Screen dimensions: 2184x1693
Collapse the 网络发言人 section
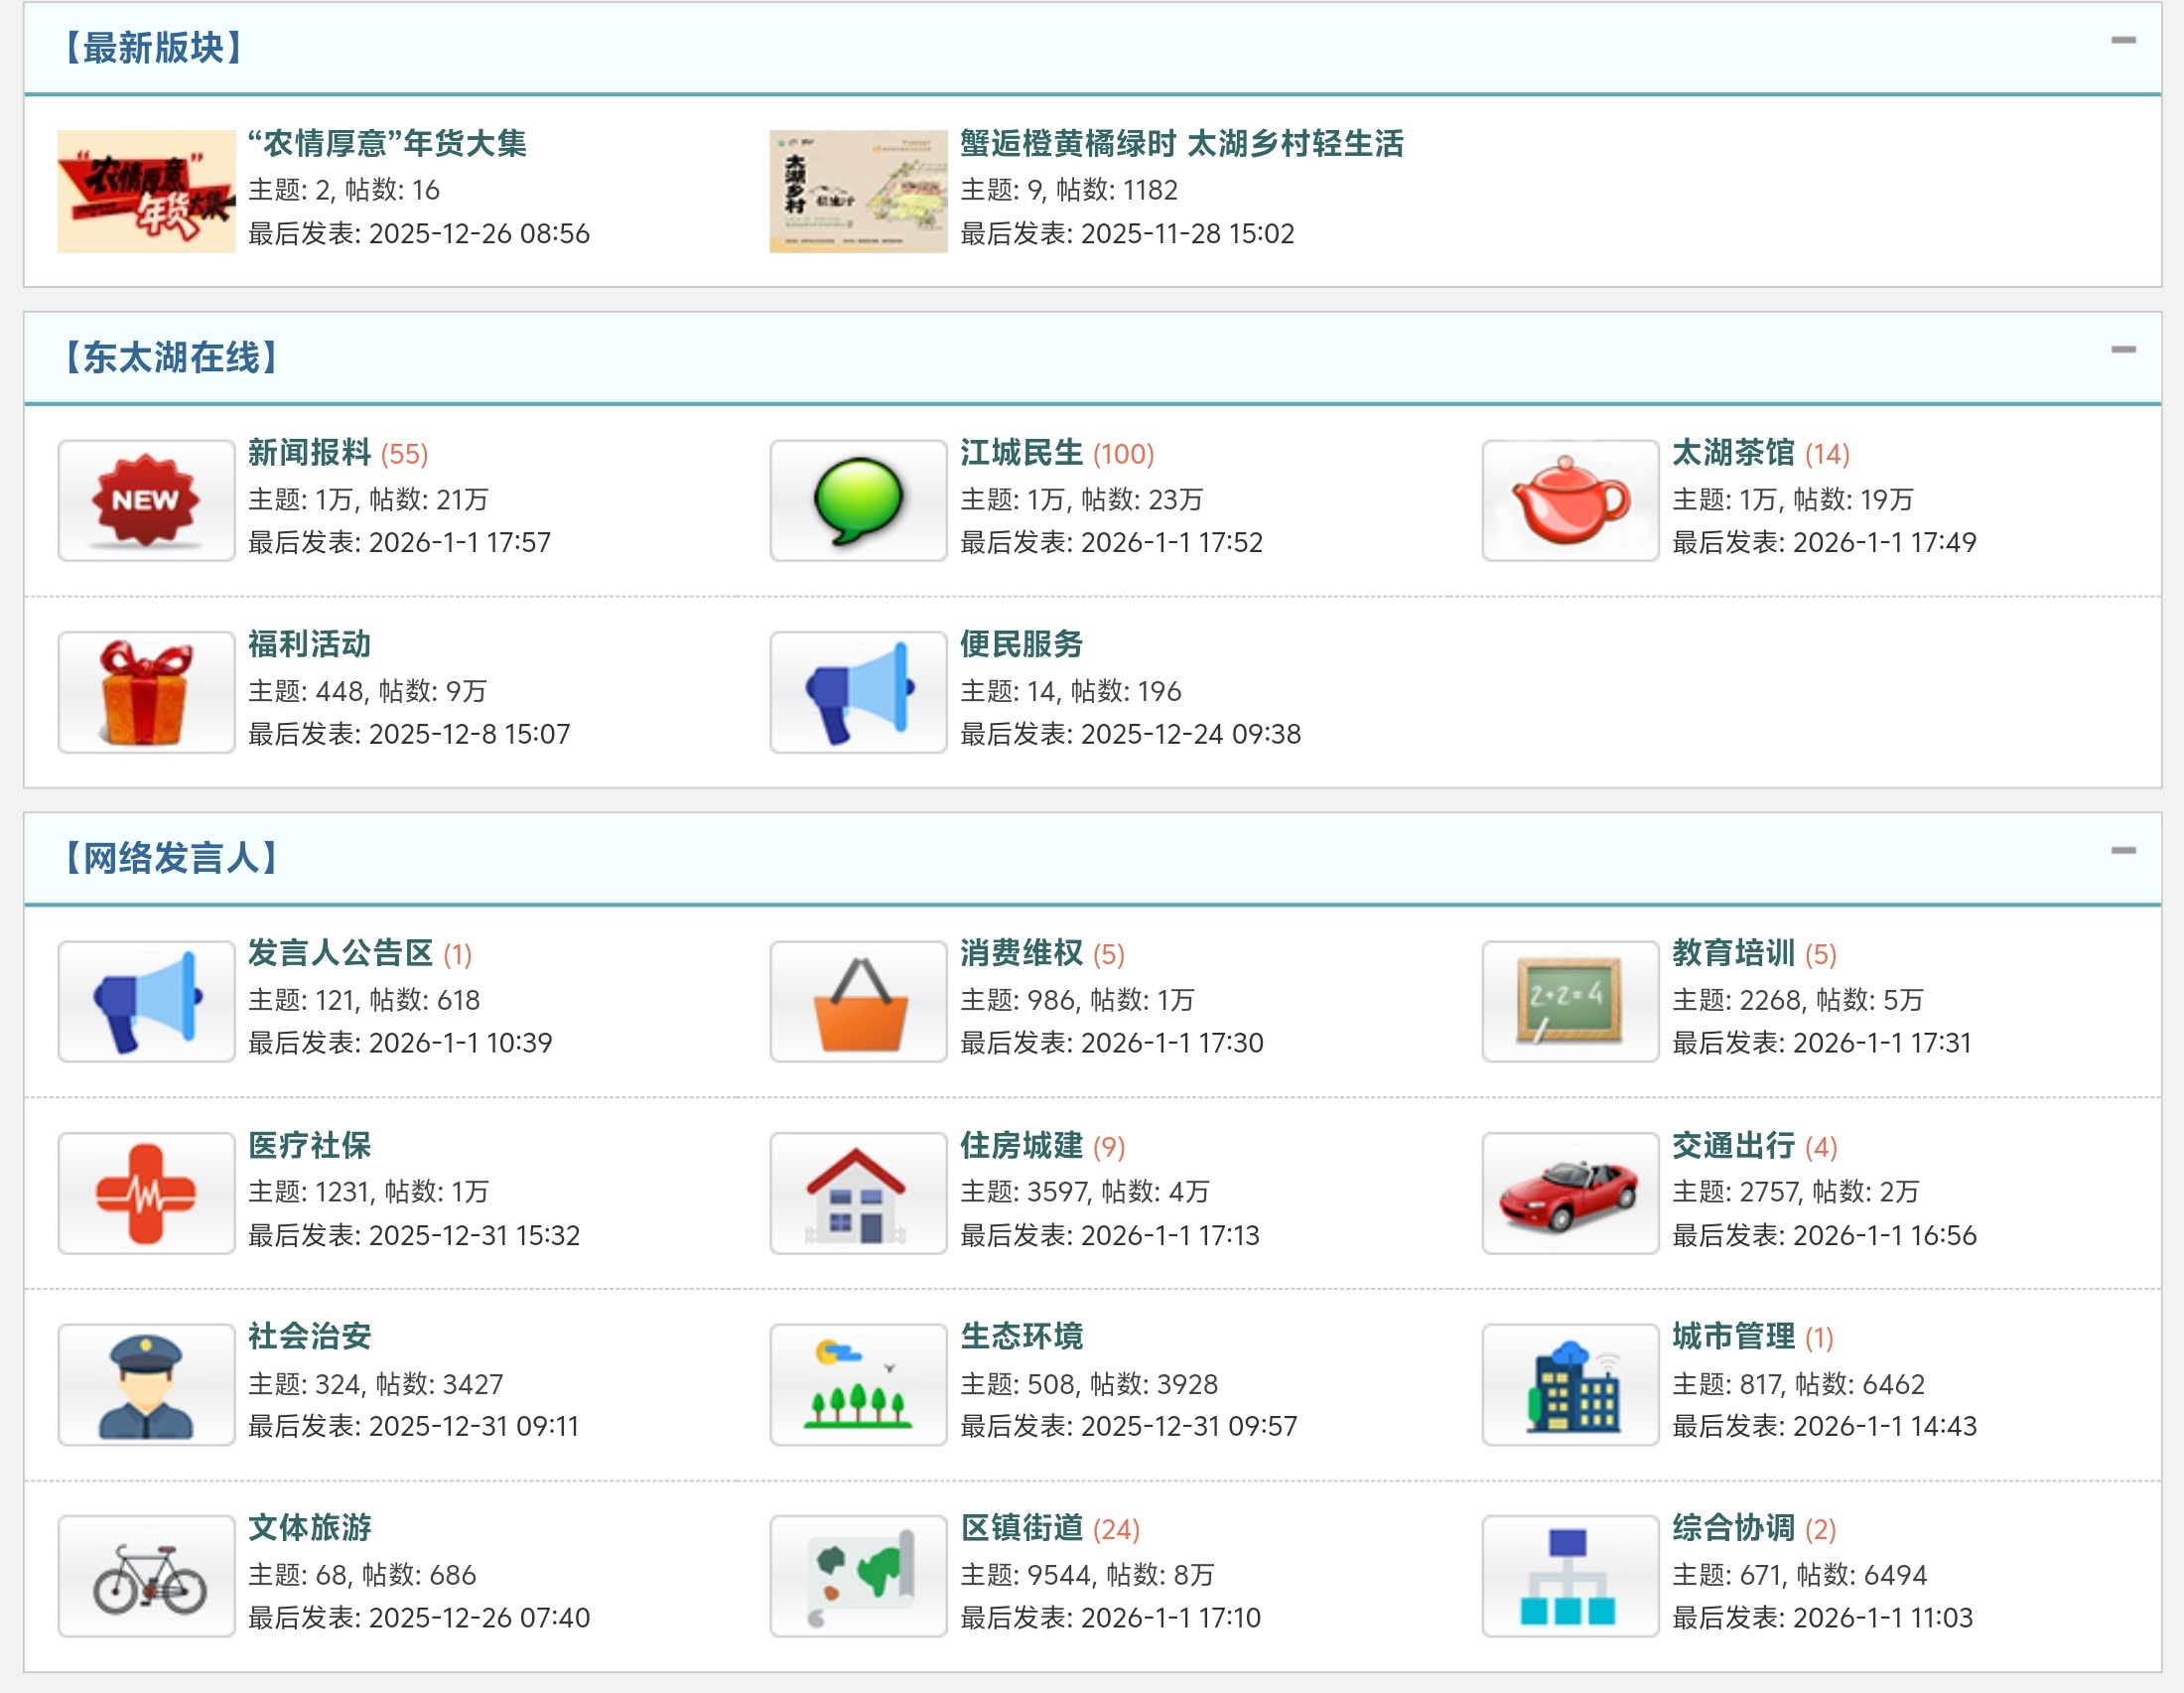[x=2123, y=851]
